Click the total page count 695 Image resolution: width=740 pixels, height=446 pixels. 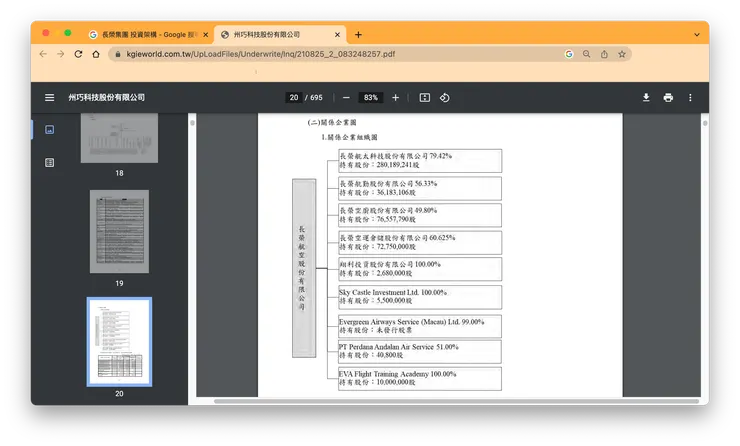[316, 98]
